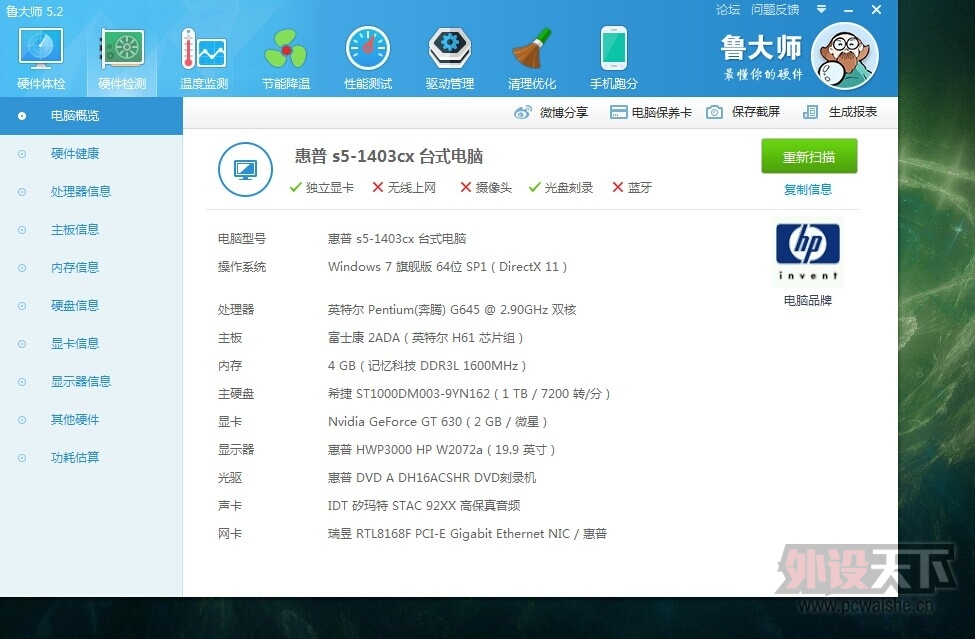Click the Nvidia GeForce GT 630 value
Screen dimensions: 975x639
pos(437,421)
